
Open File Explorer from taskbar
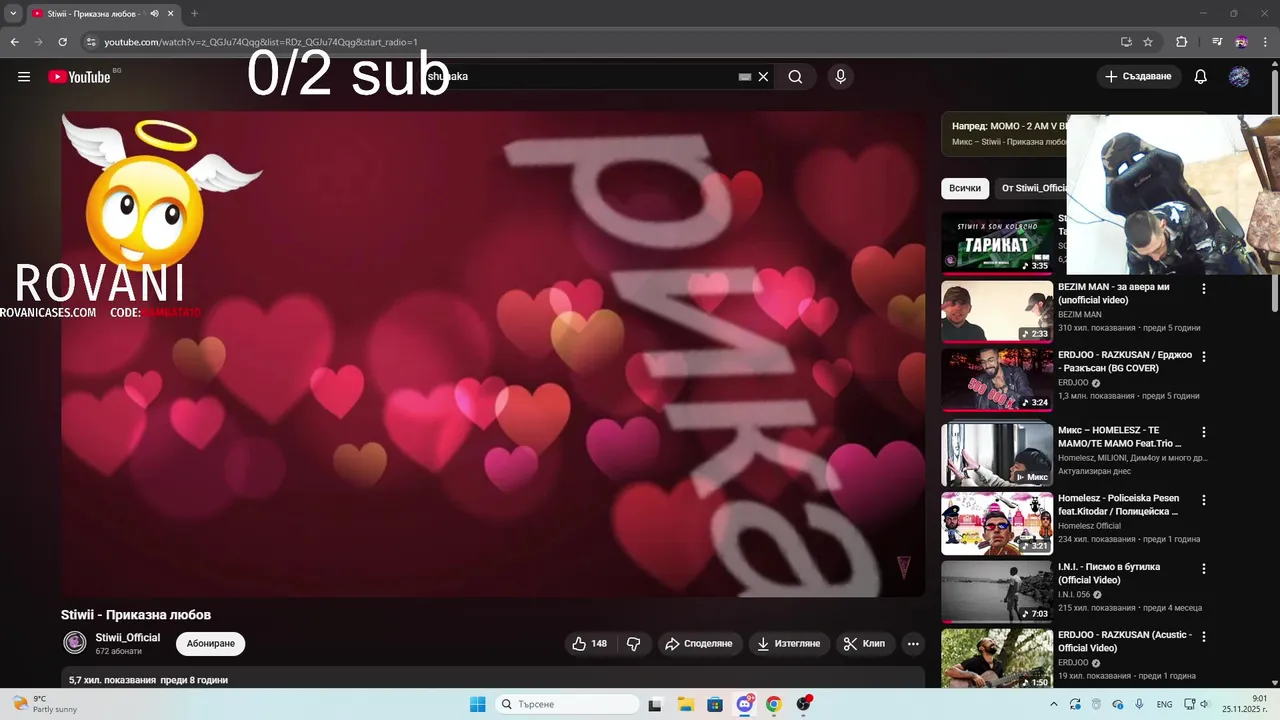pyautogui.click(x=685, y=704)
